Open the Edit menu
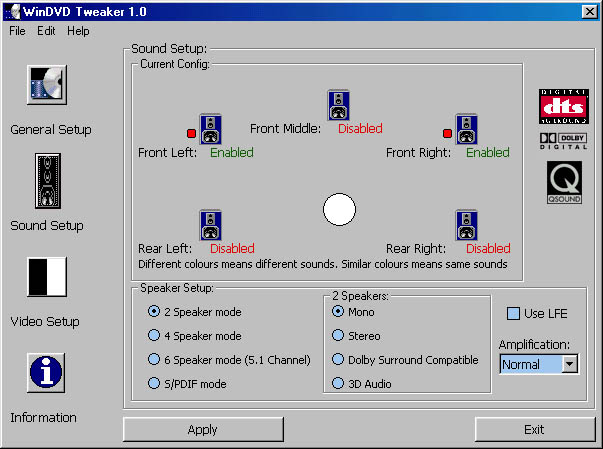 pos(46,31)
